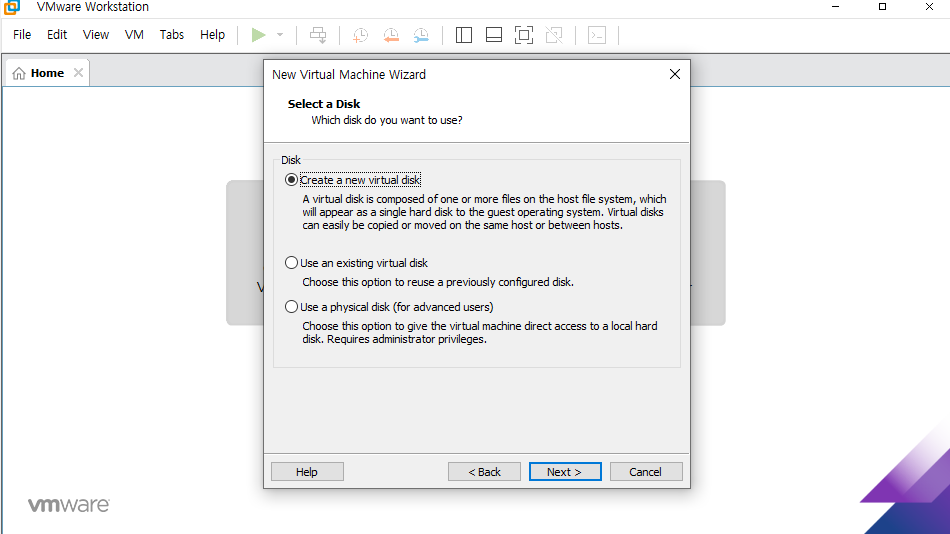Open the Edit menu
The height and width of the screenshot is (534, 950).
pyautogui.click(x=57, y=35)
